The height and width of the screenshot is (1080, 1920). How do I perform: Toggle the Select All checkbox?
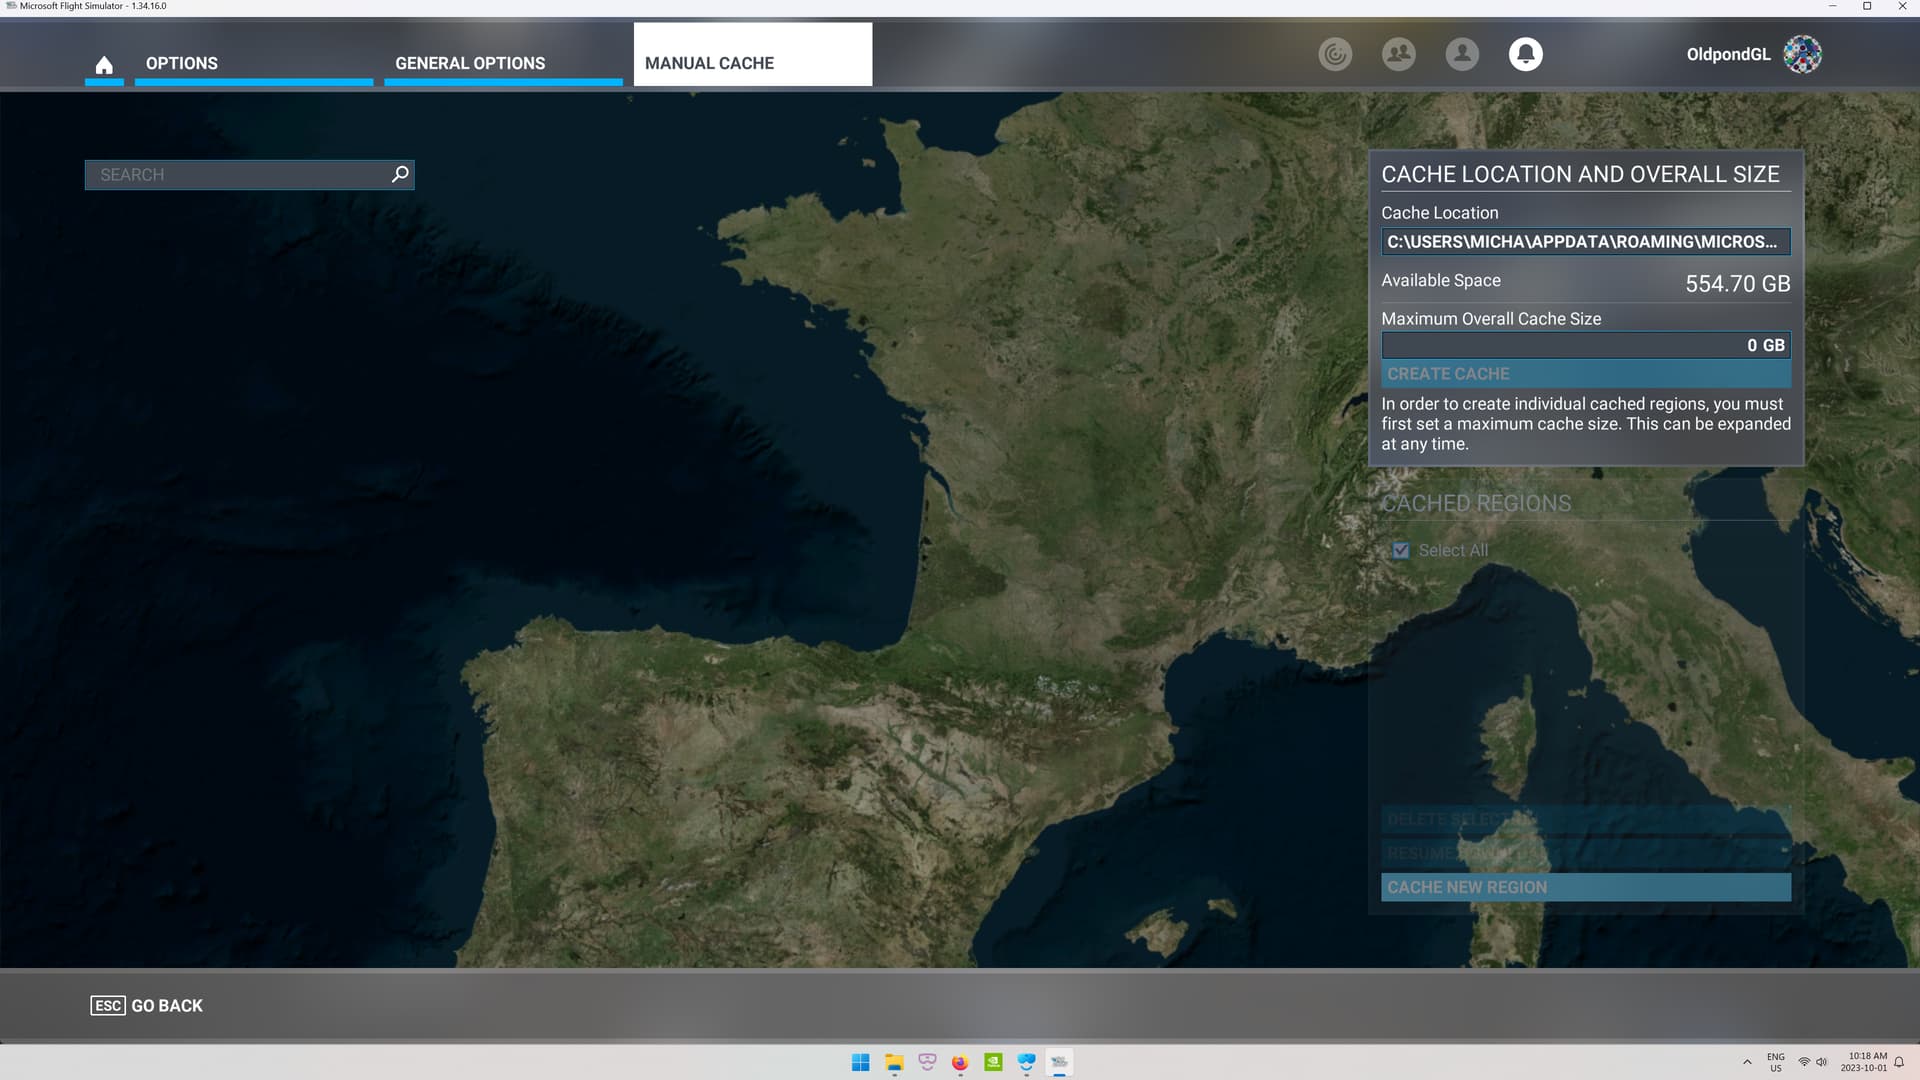tap(1401, 550)
